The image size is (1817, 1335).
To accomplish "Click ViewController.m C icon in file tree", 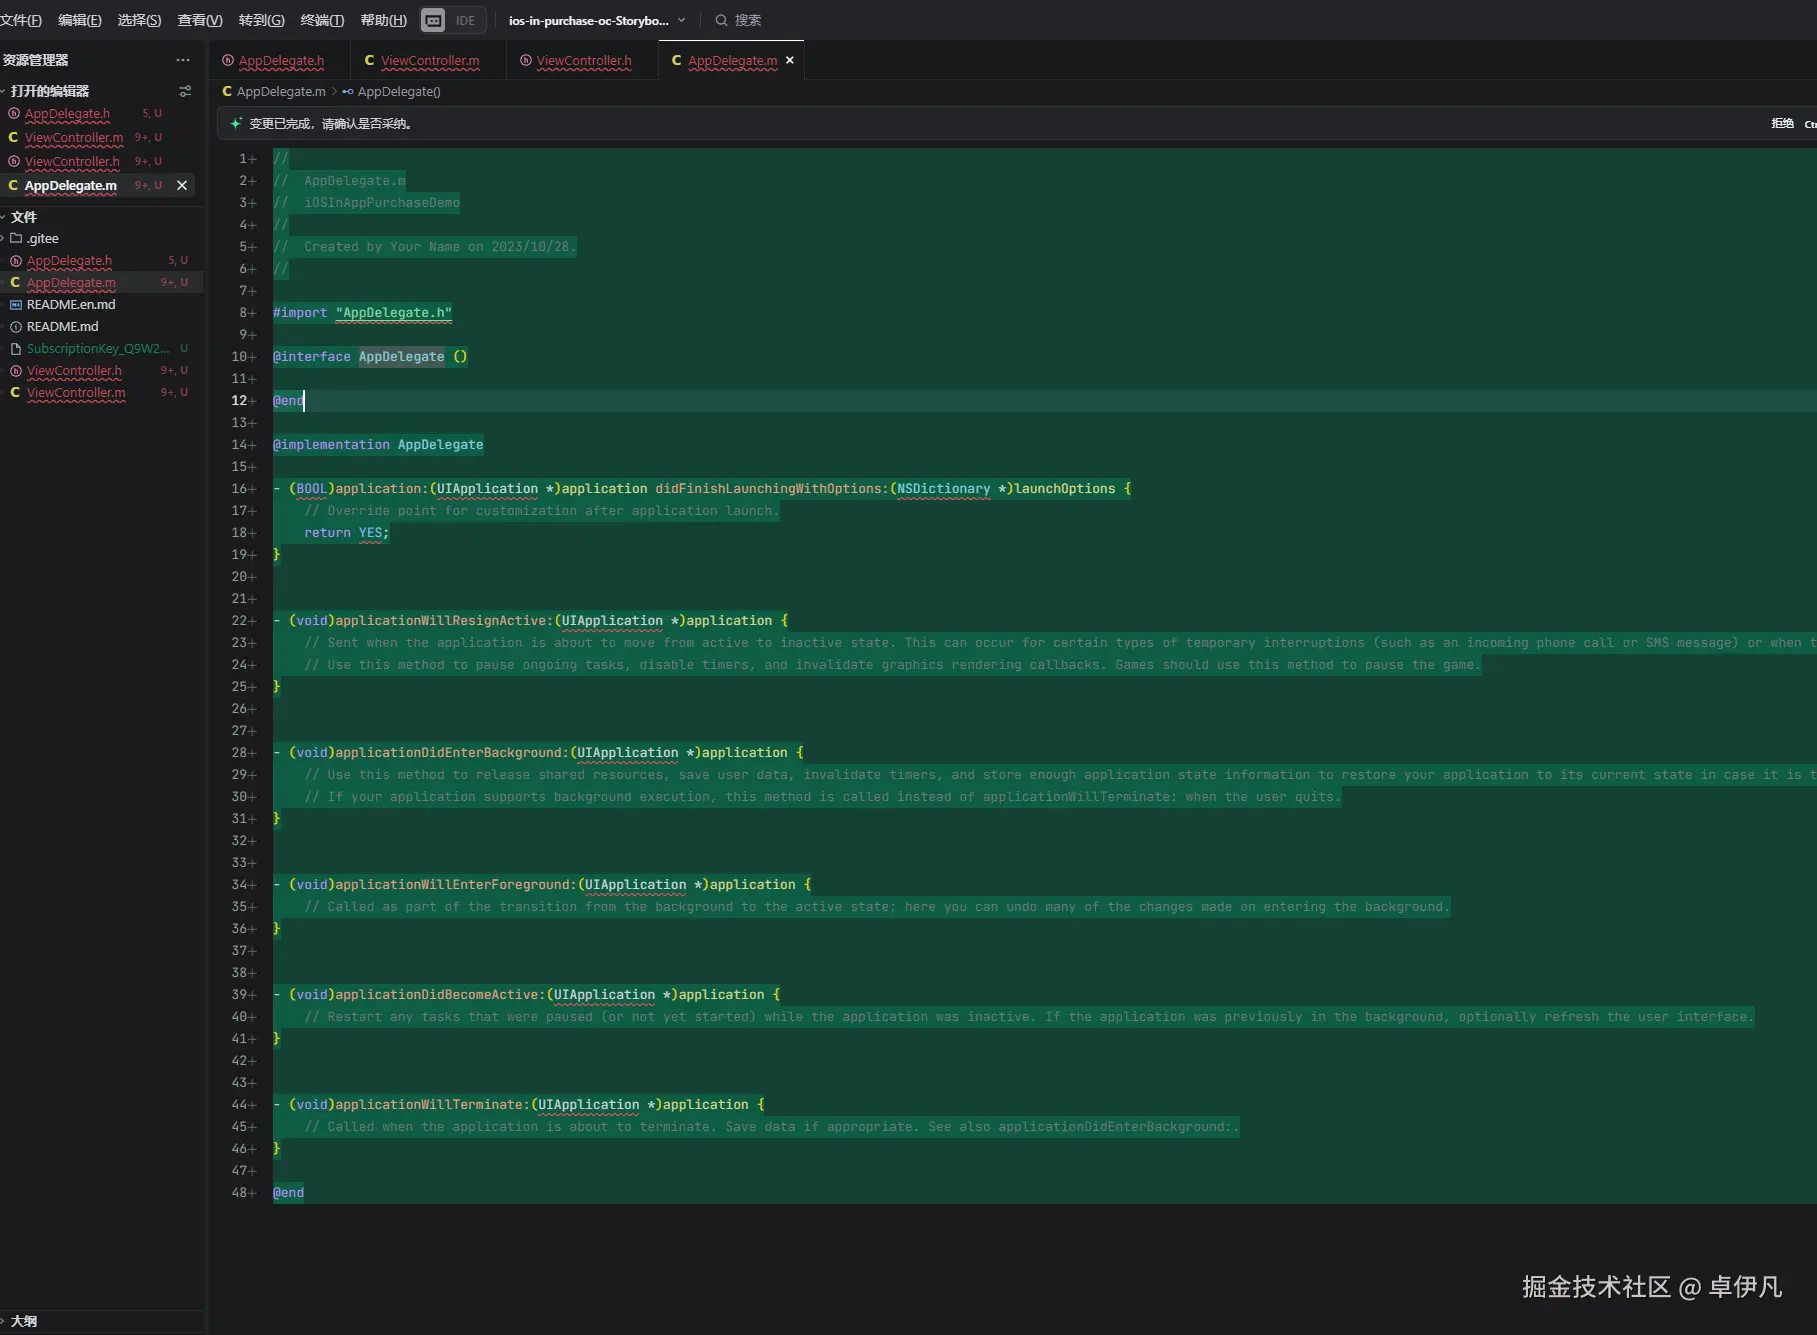I will (15, 393).
